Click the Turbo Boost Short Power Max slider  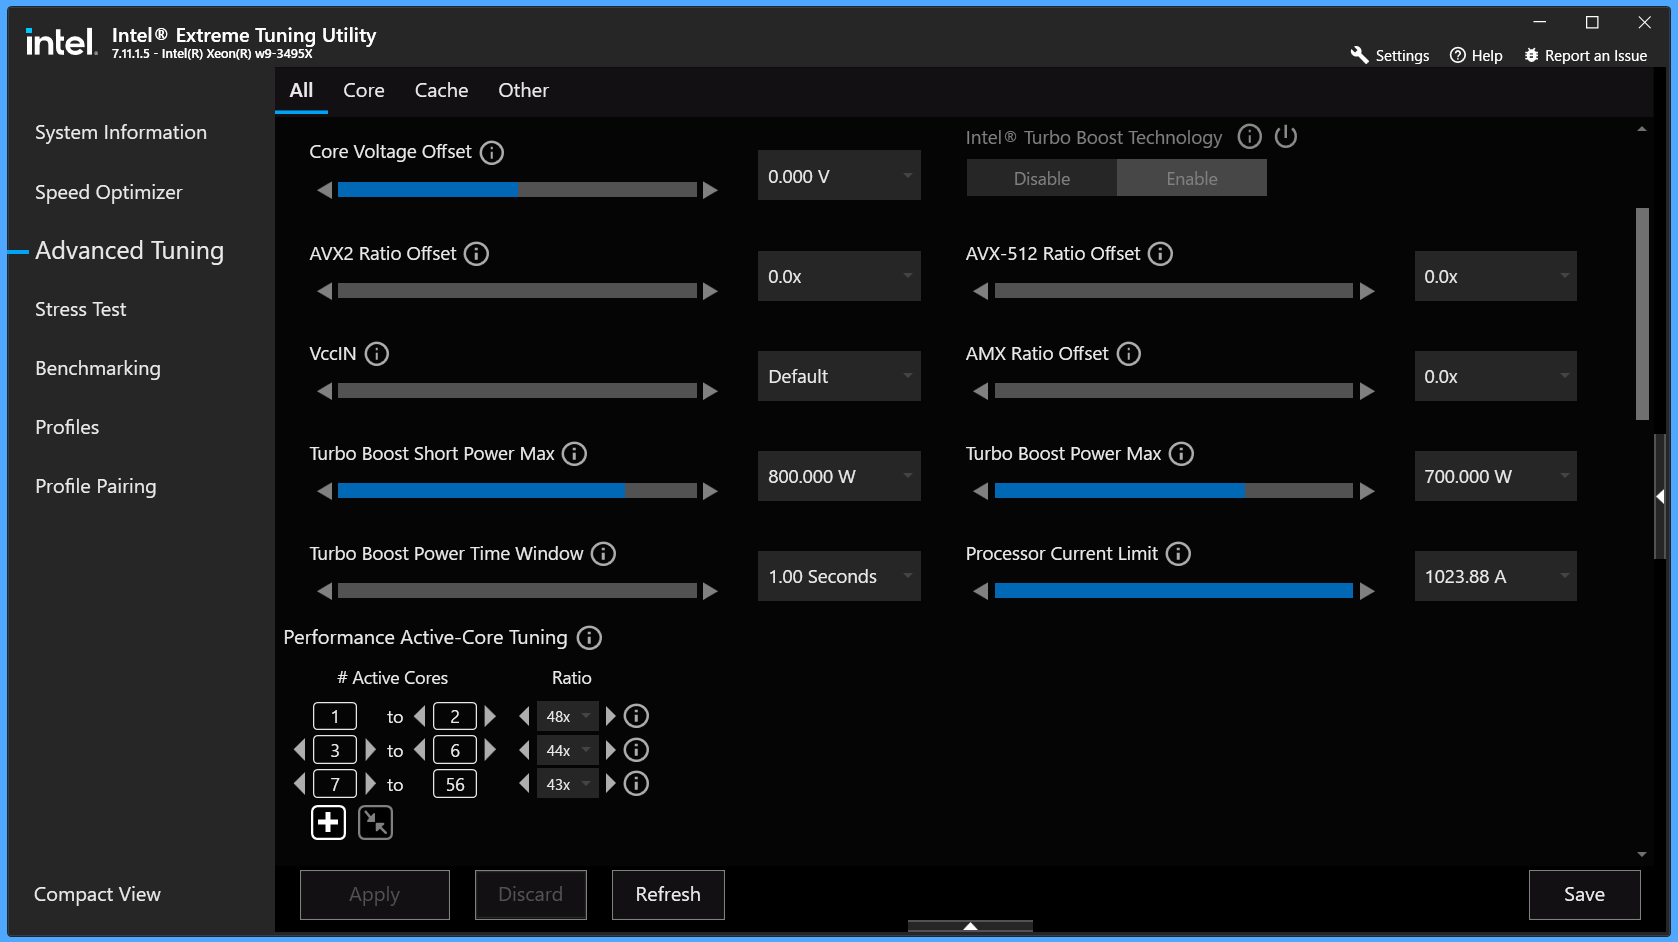click(517, 491)
